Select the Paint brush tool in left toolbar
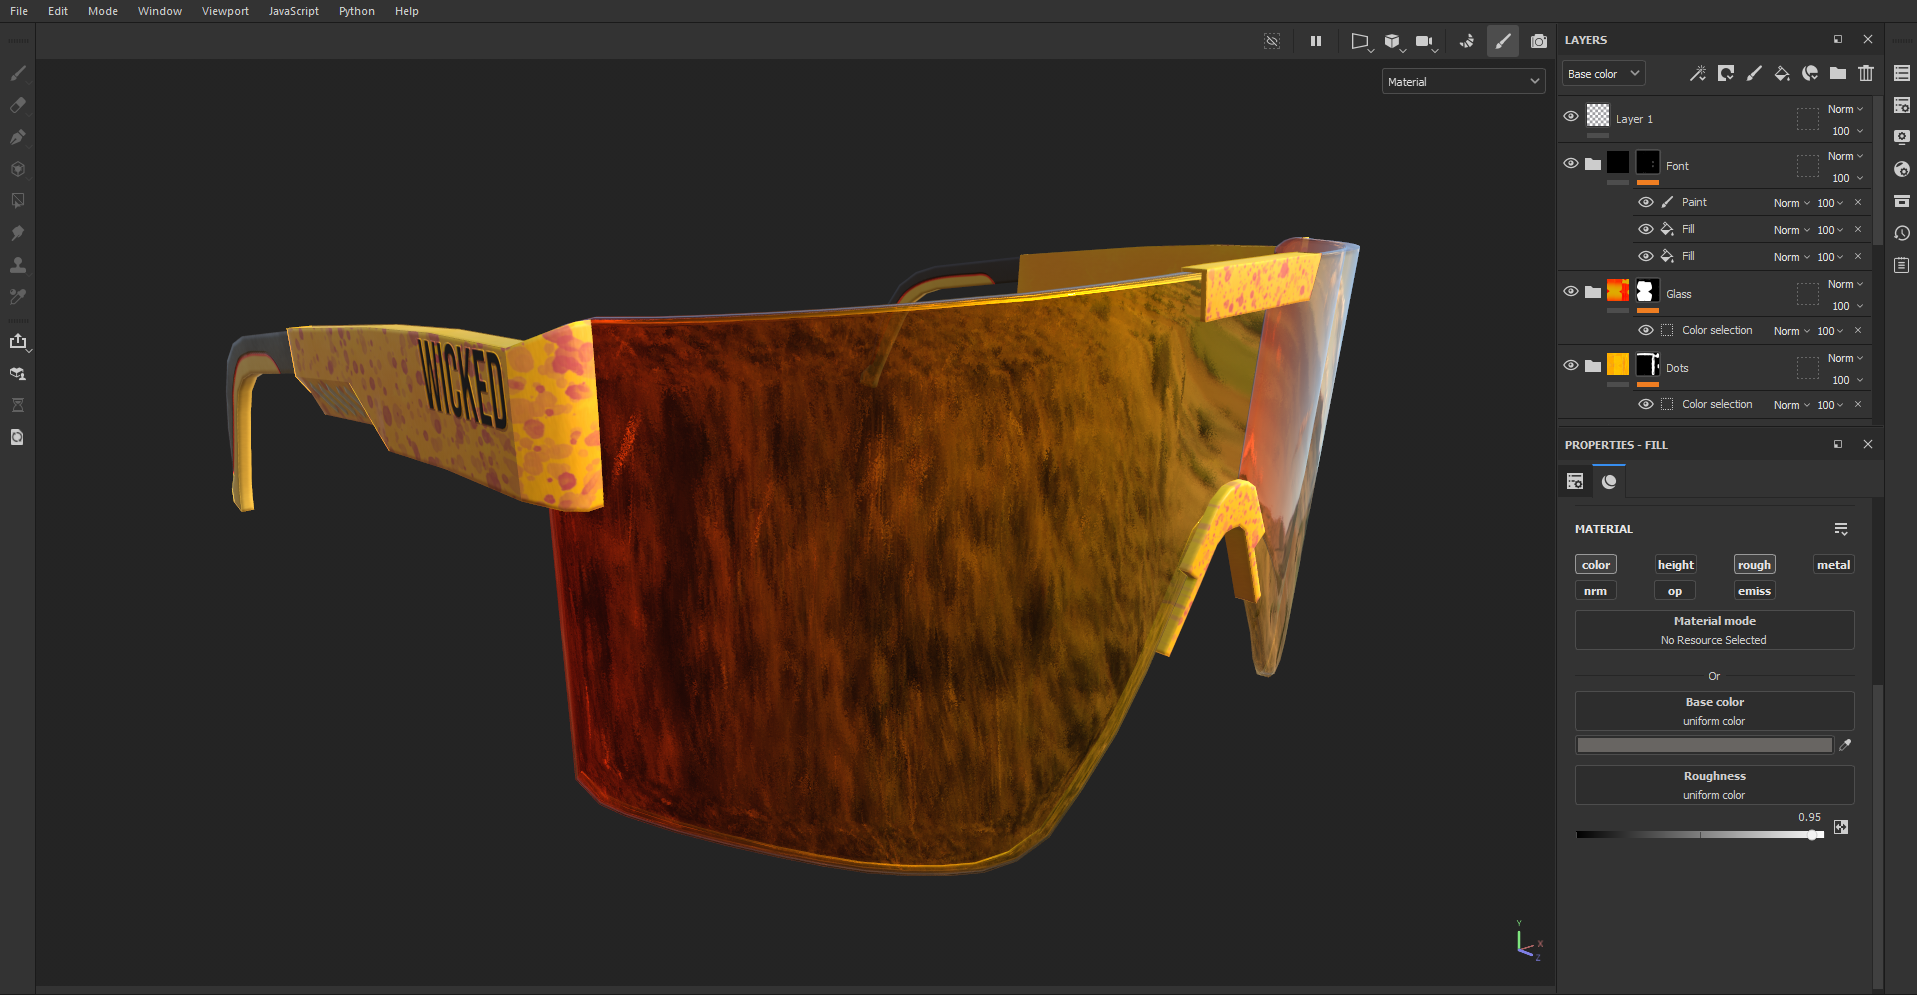Viewport: 1917px width, 995px height. click(18, 73)
